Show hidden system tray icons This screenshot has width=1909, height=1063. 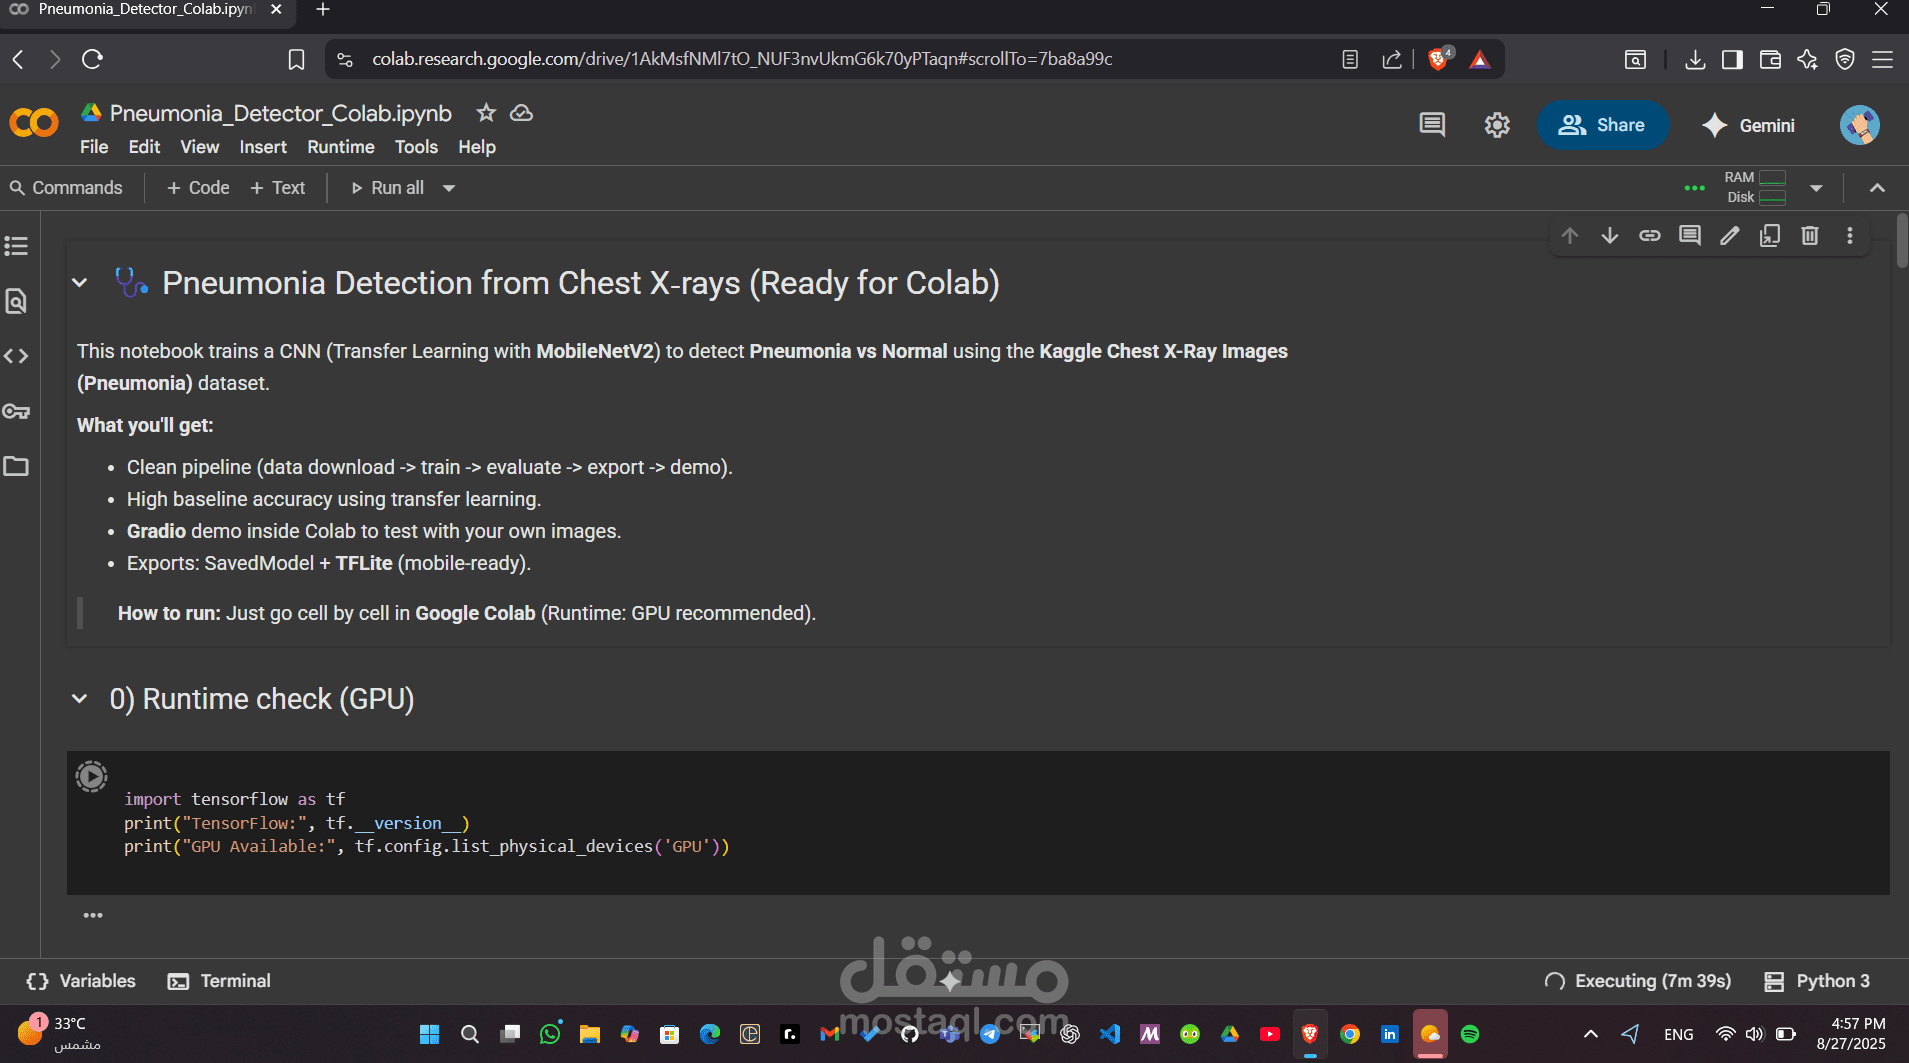[1591, 1034]
